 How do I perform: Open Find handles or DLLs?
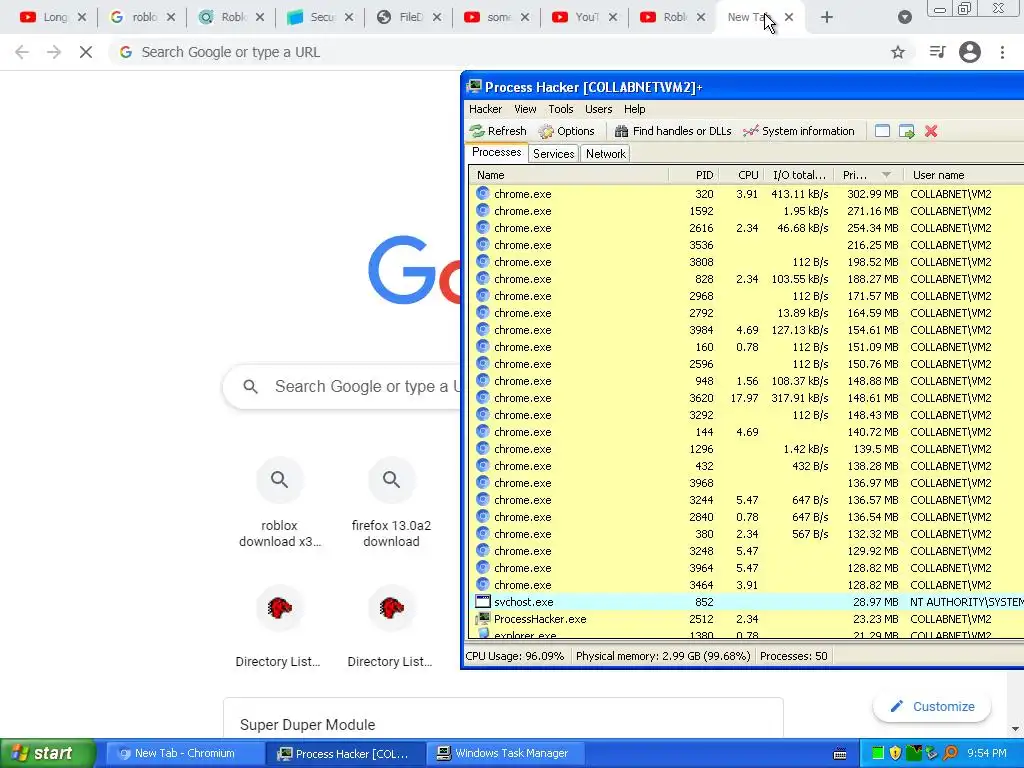click(673, 131)
